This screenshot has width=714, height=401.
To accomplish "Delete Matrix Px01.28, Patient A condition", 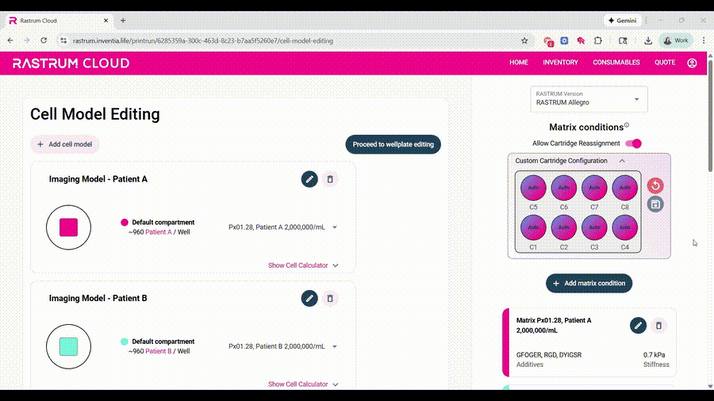I will click(x=658, y=325).
